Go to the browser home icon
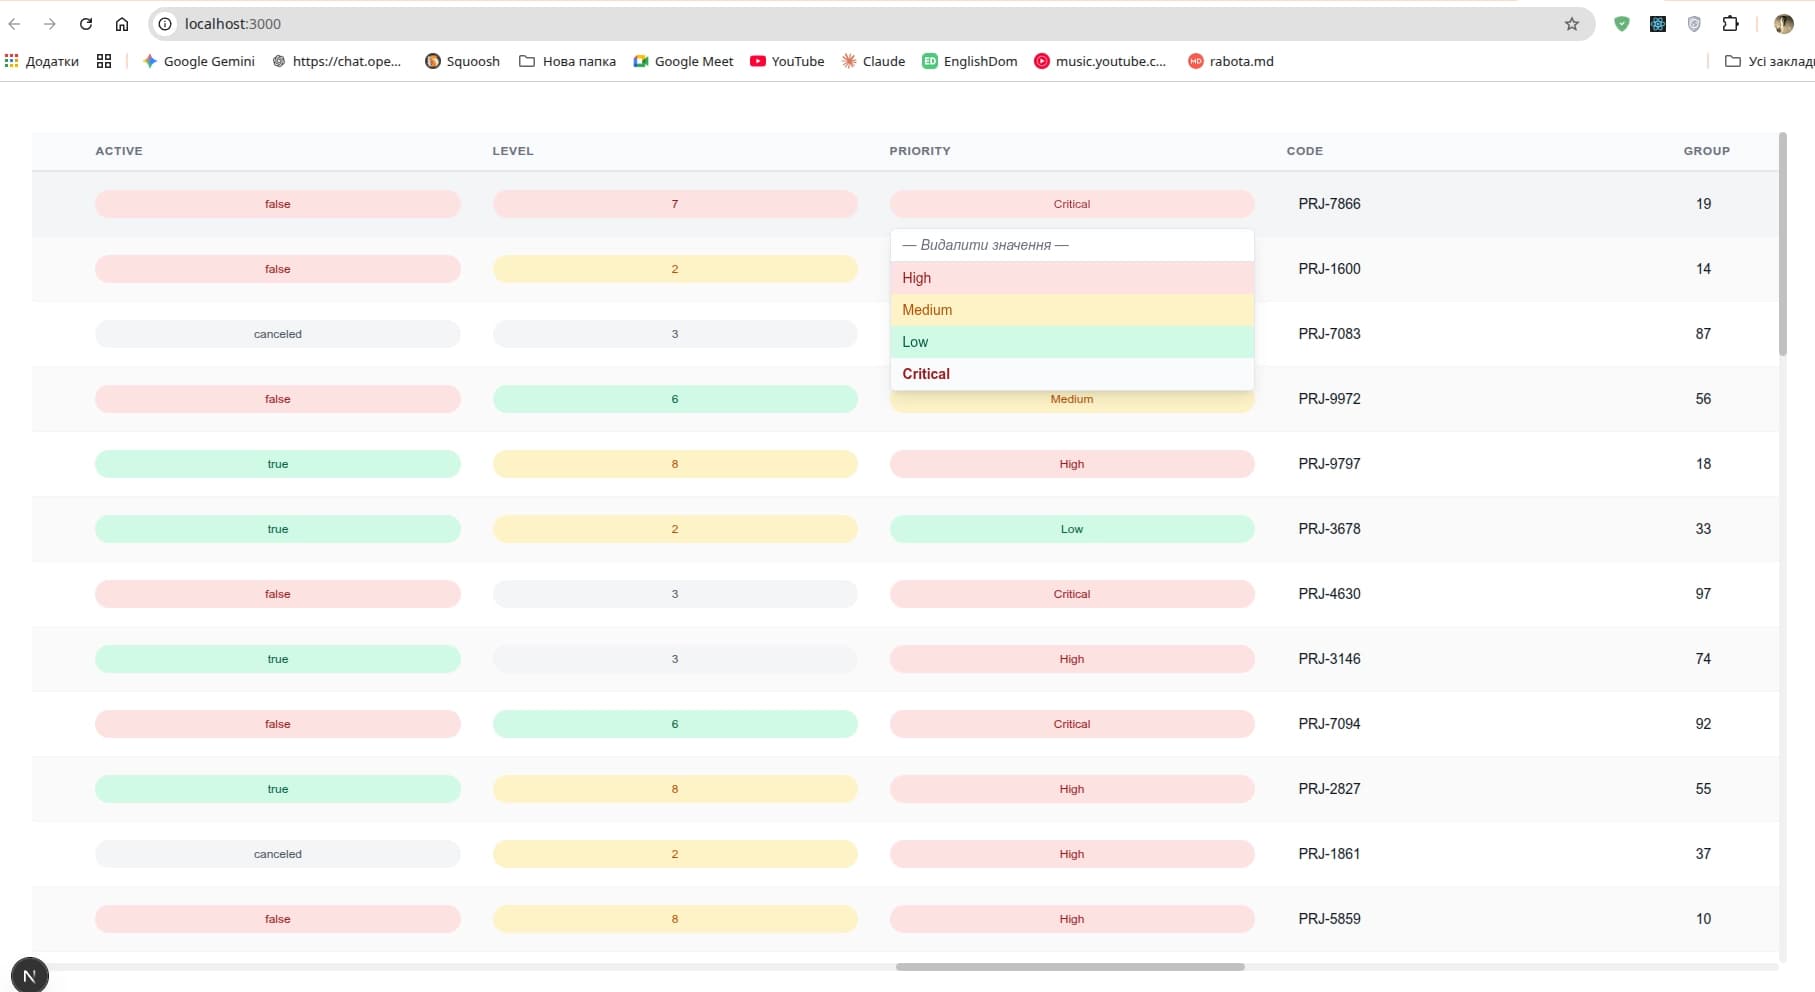Image resolution: width=1815 pixels, height=992 pixels. 122,24
